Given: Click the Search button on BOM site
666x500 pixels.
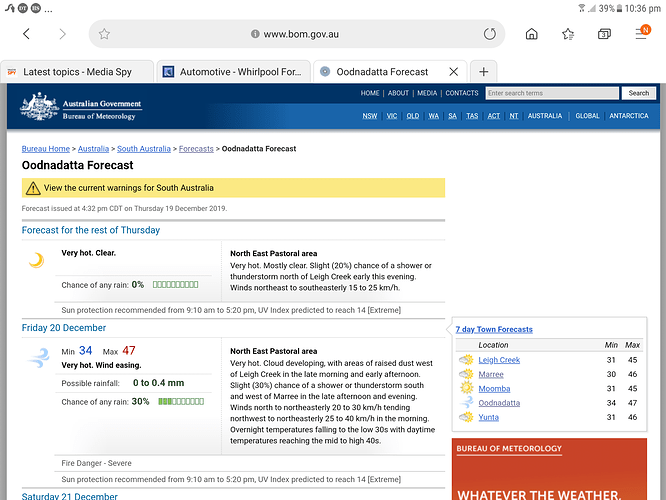Looking at the screenshot, I should coord(638,93).
